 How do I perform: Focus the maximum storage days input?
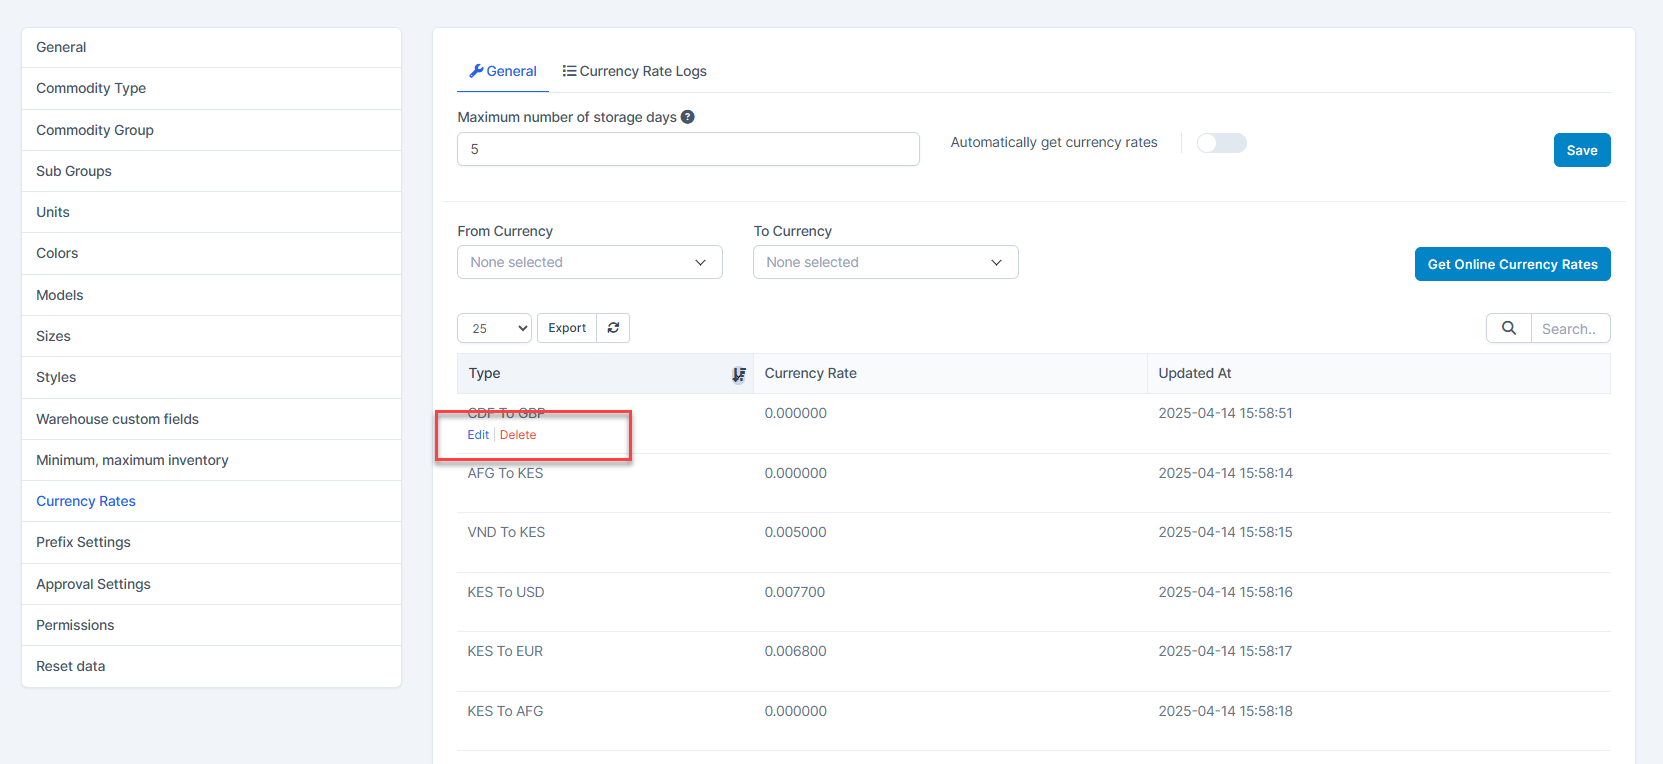688,149
